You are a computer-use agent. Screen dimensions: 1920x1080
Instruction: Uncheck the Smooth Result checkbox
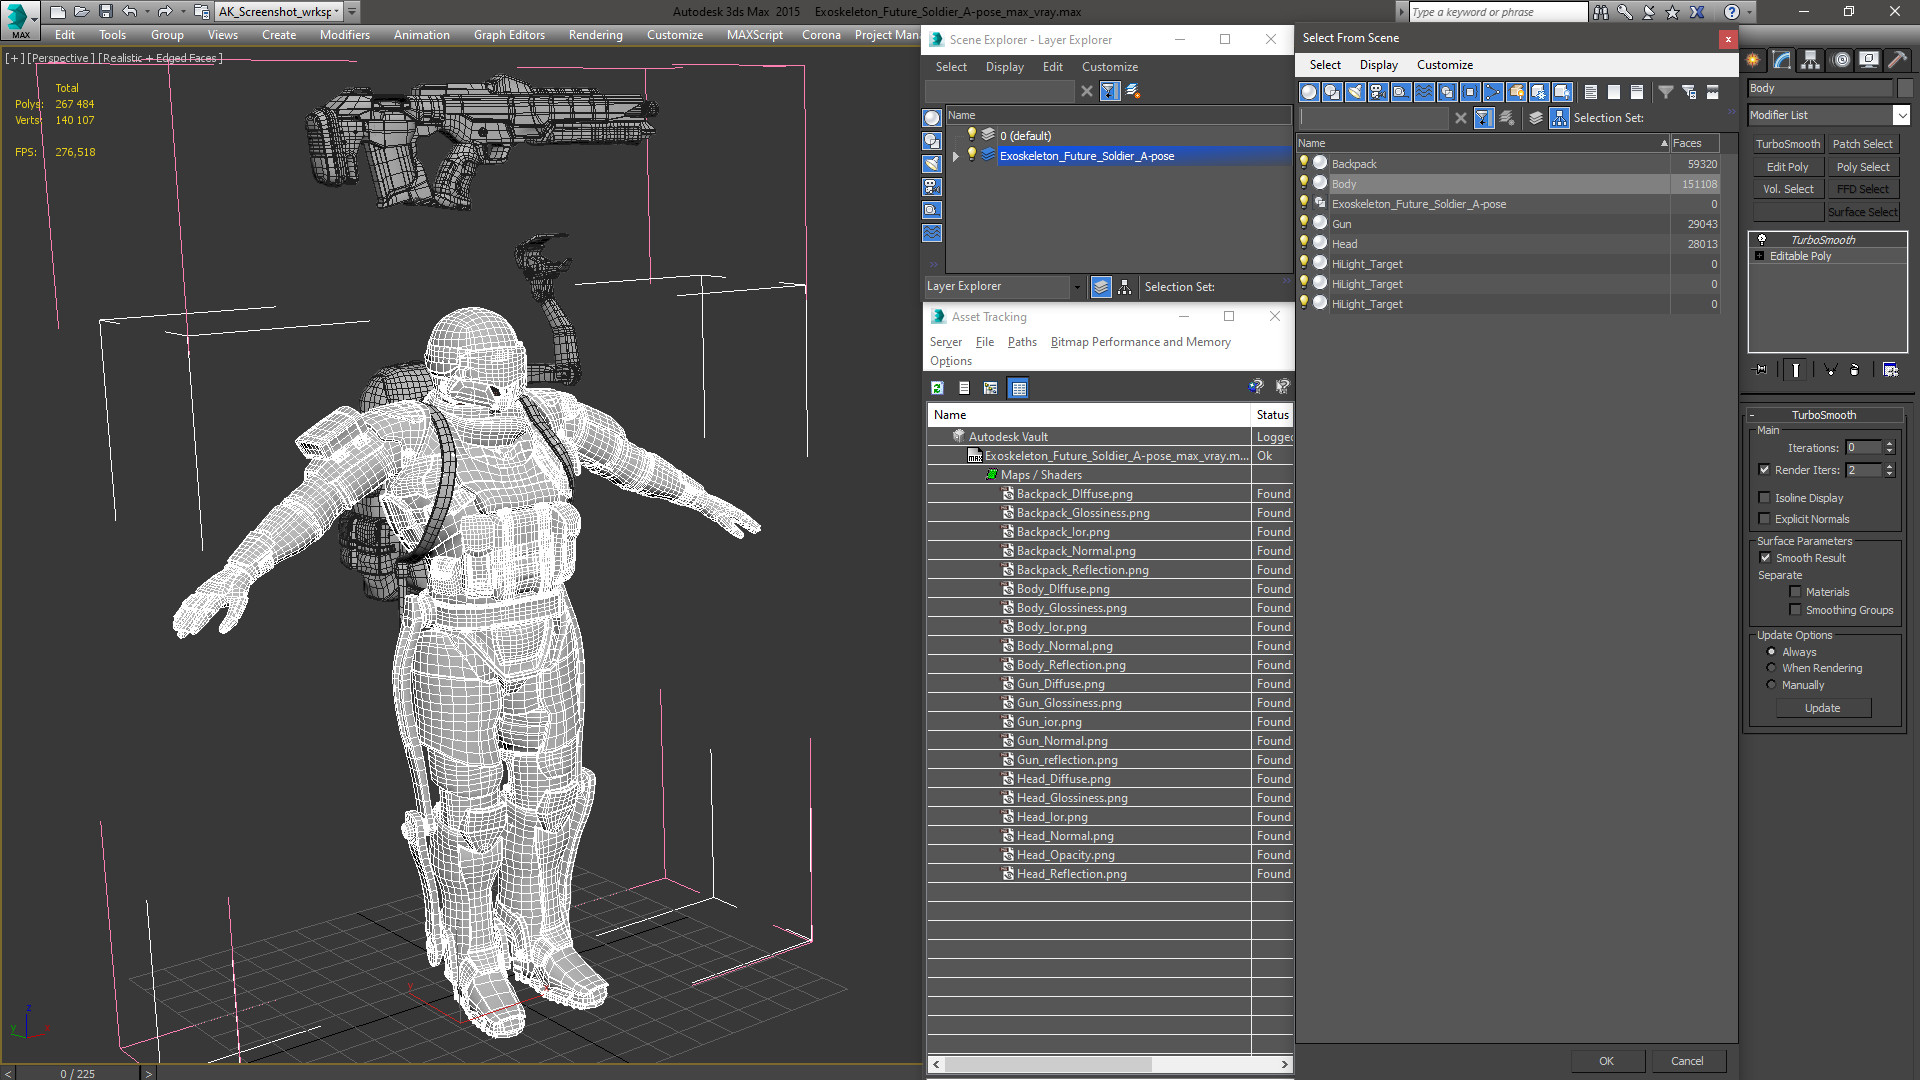coord(1765,558)
